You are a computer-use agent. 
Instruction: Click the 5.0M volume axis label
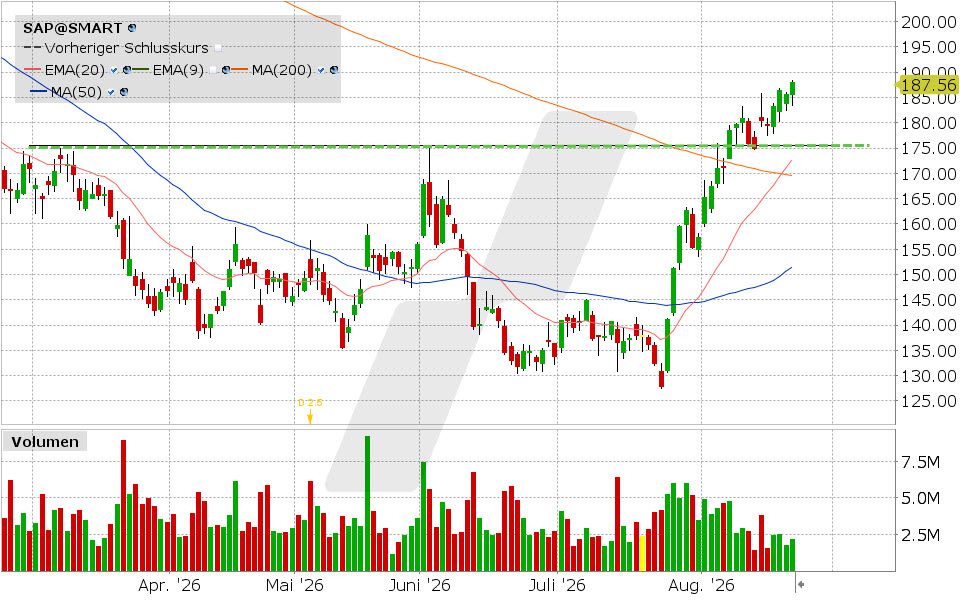(920, 498)
